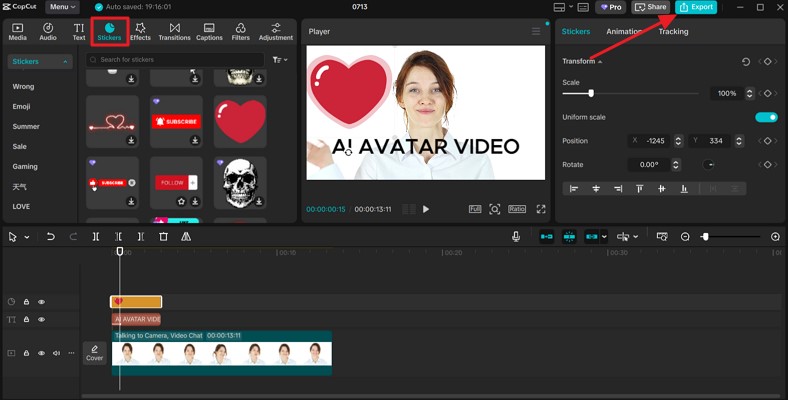
Task: Click the Position X value field
Action: (x=651, y=141)
